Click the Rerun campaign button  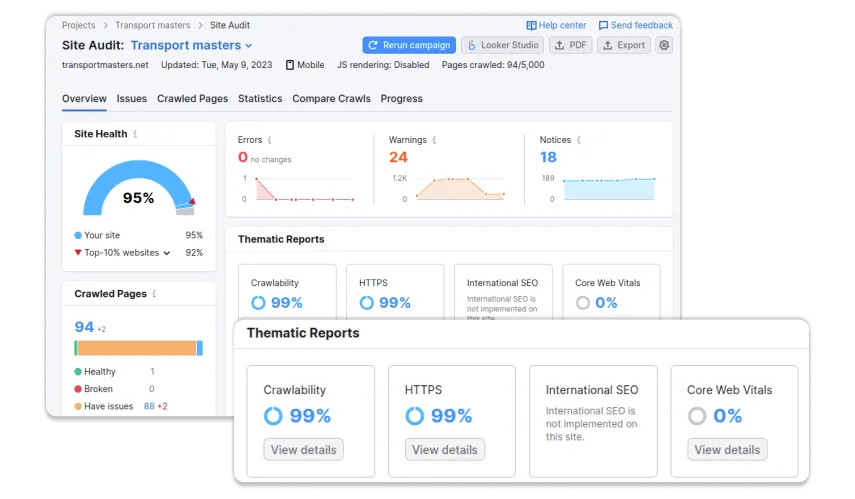[x=409, y=45]
